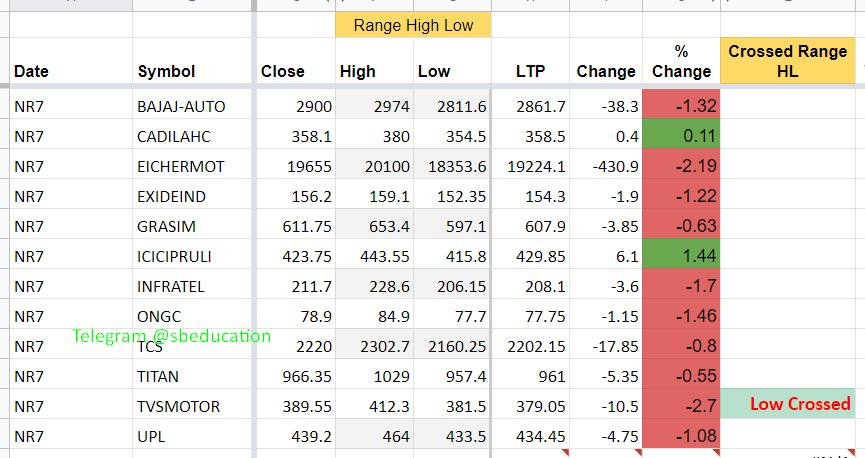Select the UPL symbol cell

pos(191,435)
